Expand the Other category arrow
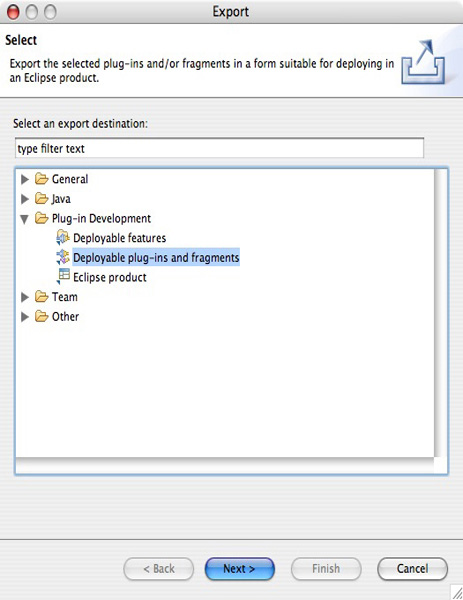 click(x=25, y=316)
